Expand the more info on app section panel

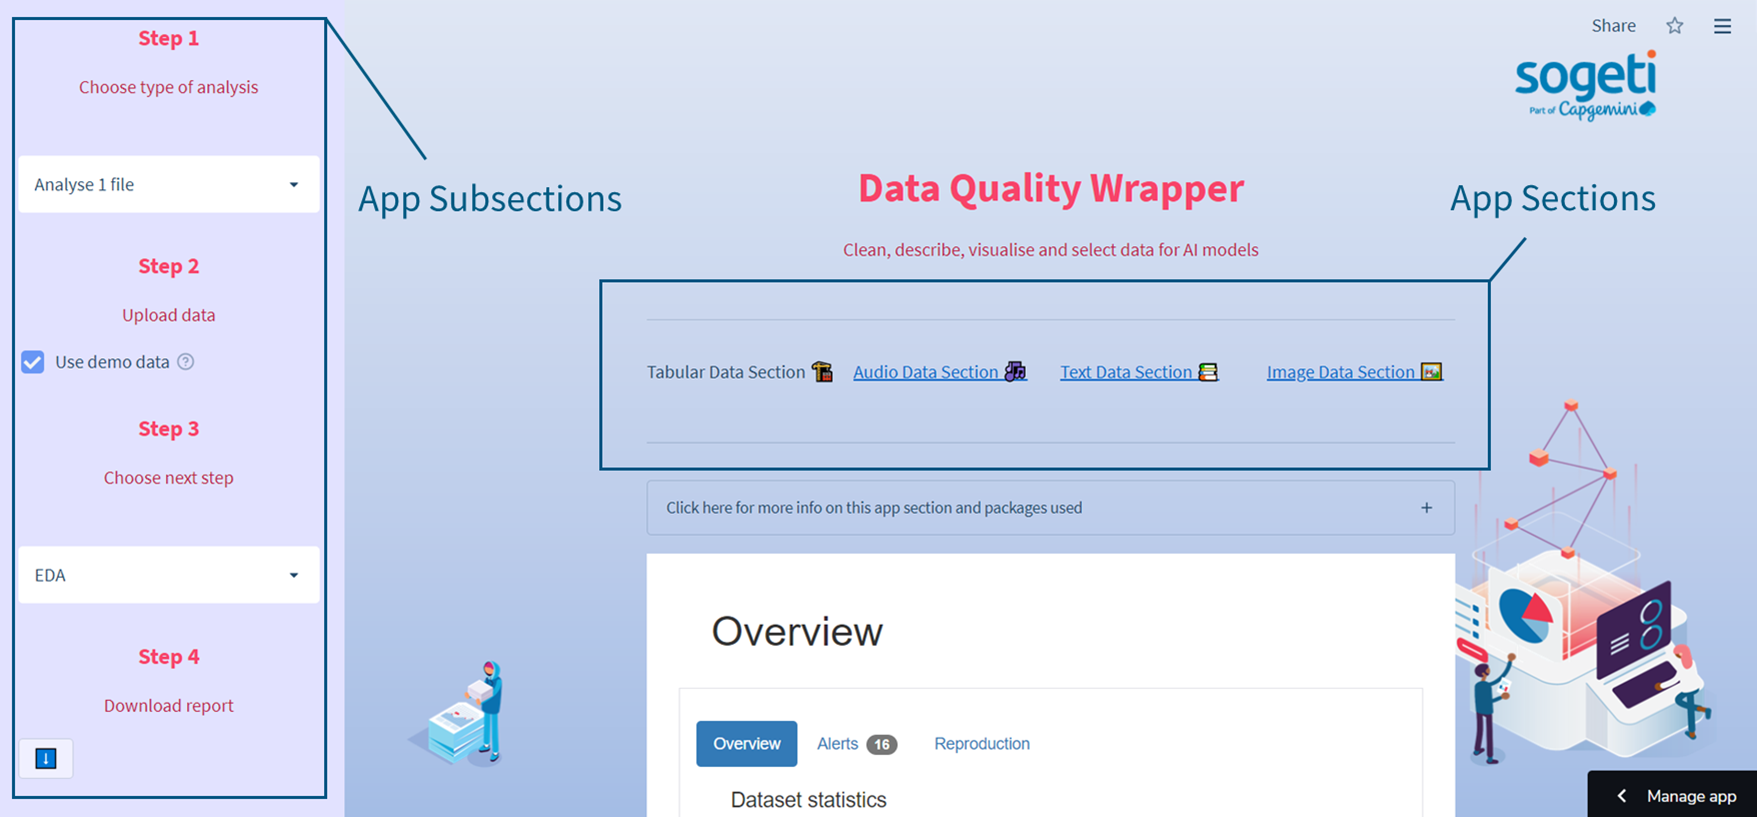[1050, 508]
